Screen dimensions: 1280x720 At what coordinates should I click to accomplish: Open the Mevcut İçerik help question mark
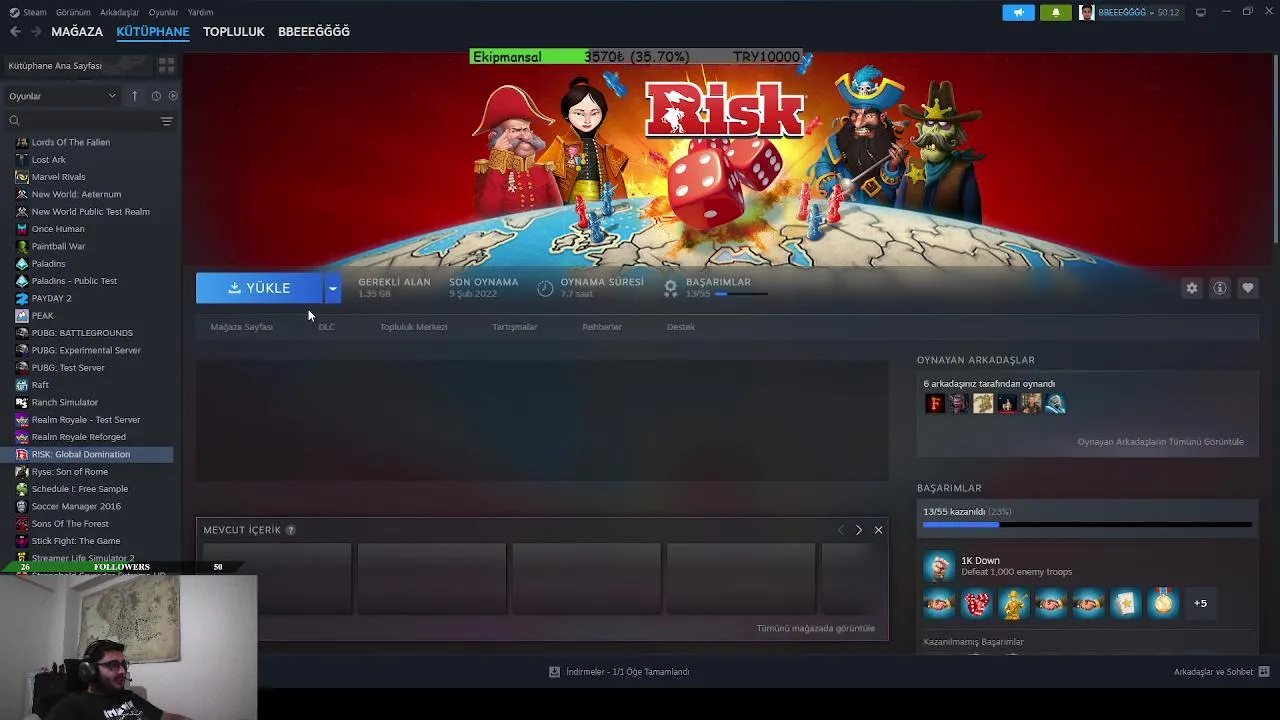[291, 530]
